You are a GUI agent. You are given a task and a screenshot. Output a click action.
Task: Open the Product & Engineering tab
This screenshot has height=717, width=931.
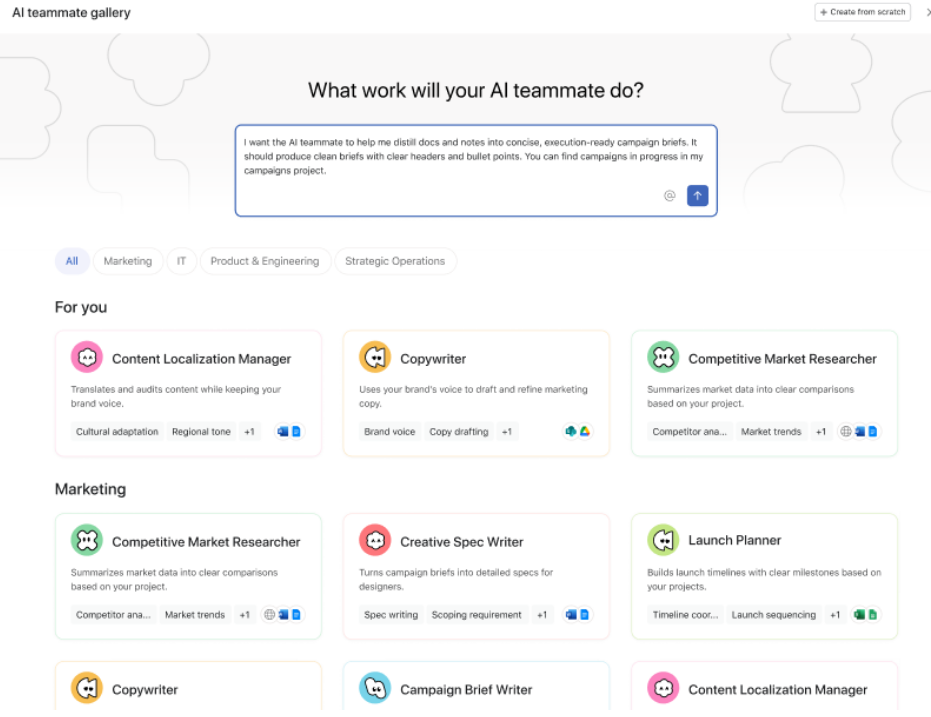[x=264, y=261]
